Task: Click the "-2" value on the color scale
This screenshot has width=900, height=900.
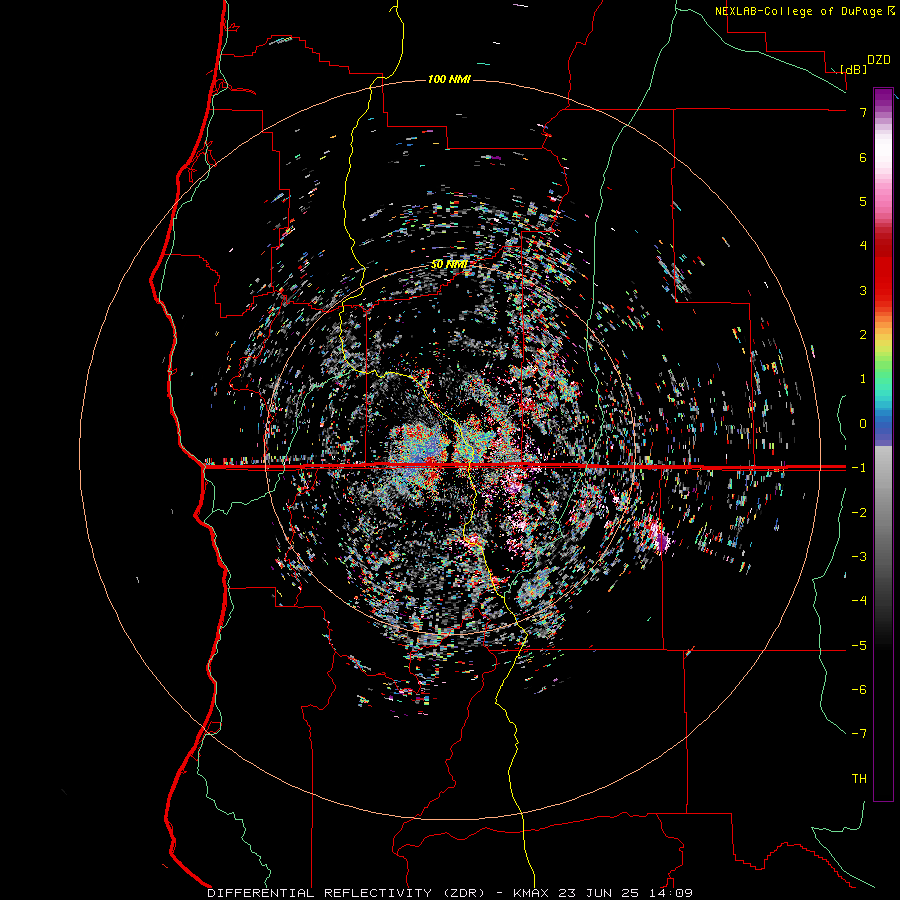Action: (x=859, y=513)
